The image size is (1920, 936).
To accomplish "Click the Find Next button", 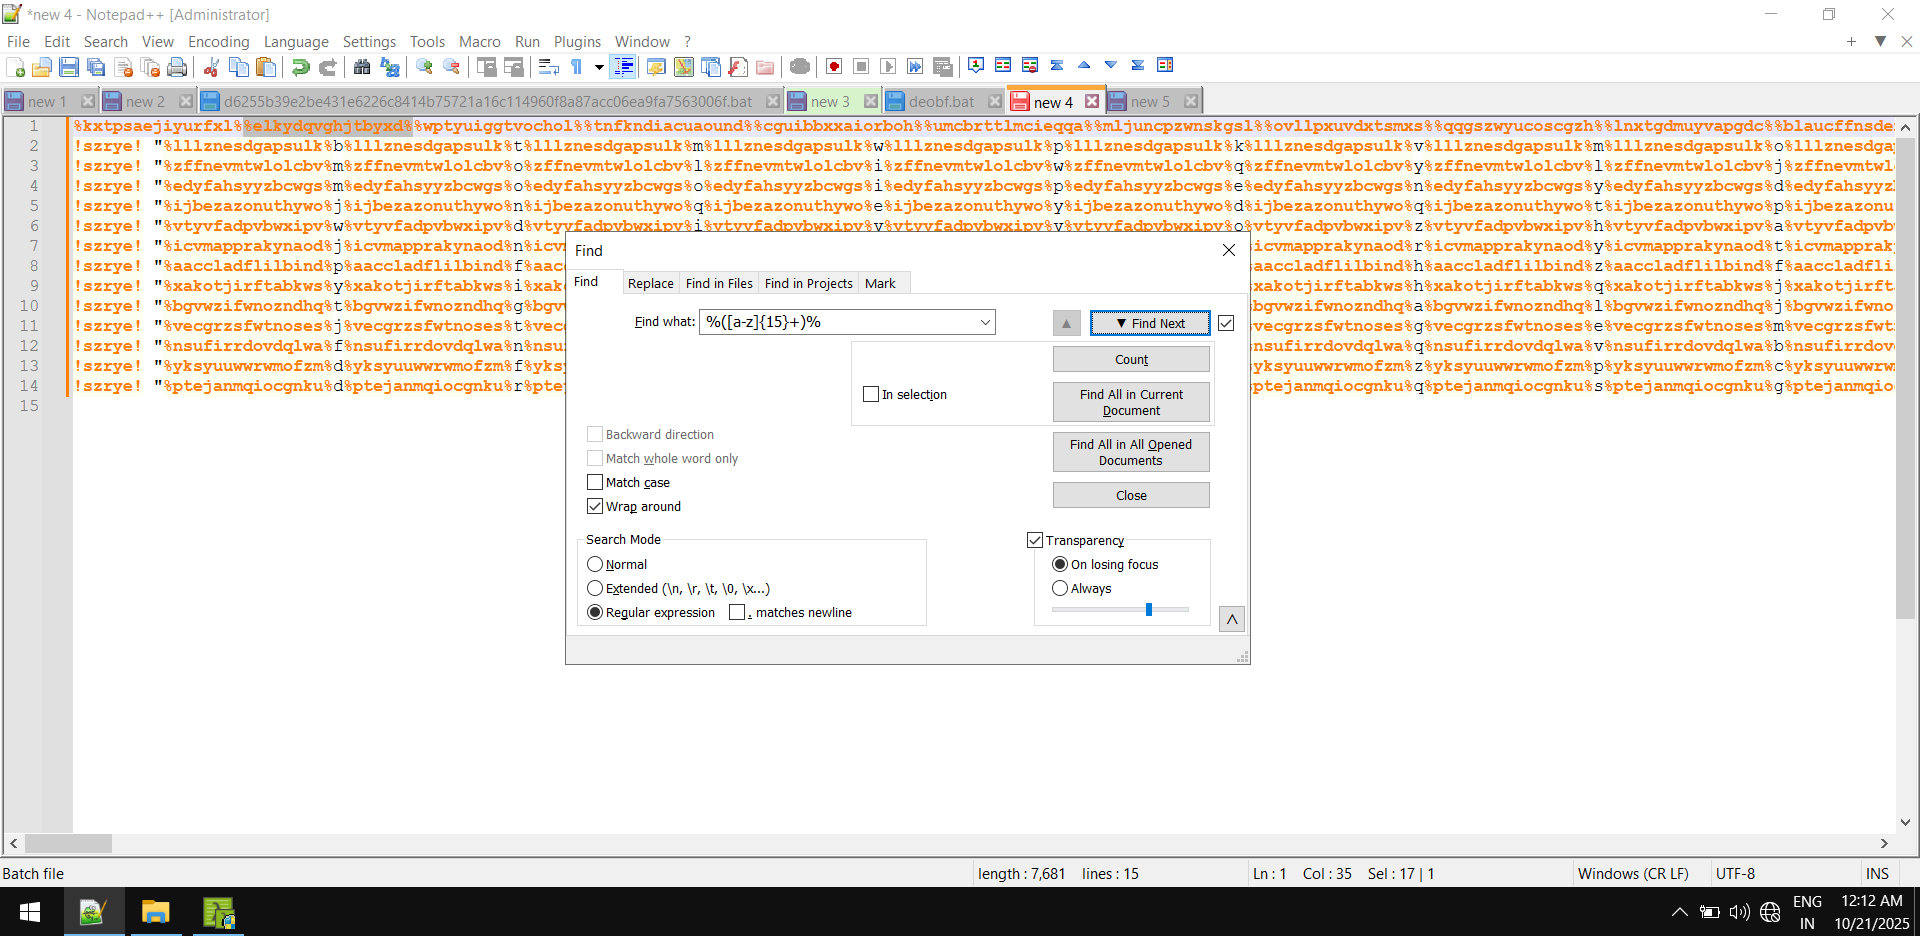I will (1150, 323).
